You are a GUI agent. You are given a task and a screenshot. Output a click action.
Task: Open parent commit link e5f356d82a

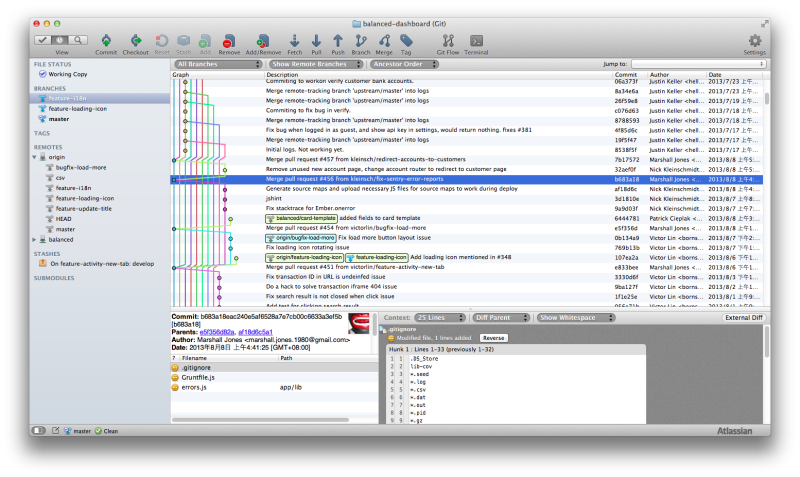click(217, 332)
